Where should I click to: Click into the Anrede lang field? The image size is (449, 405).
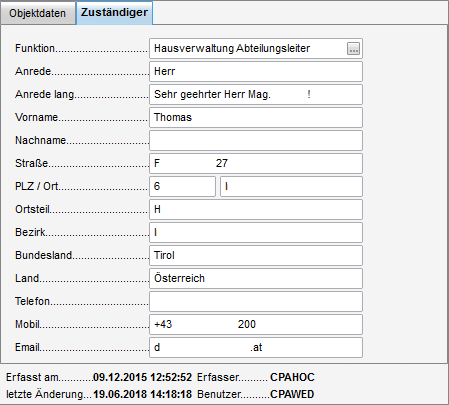point(256,95)
